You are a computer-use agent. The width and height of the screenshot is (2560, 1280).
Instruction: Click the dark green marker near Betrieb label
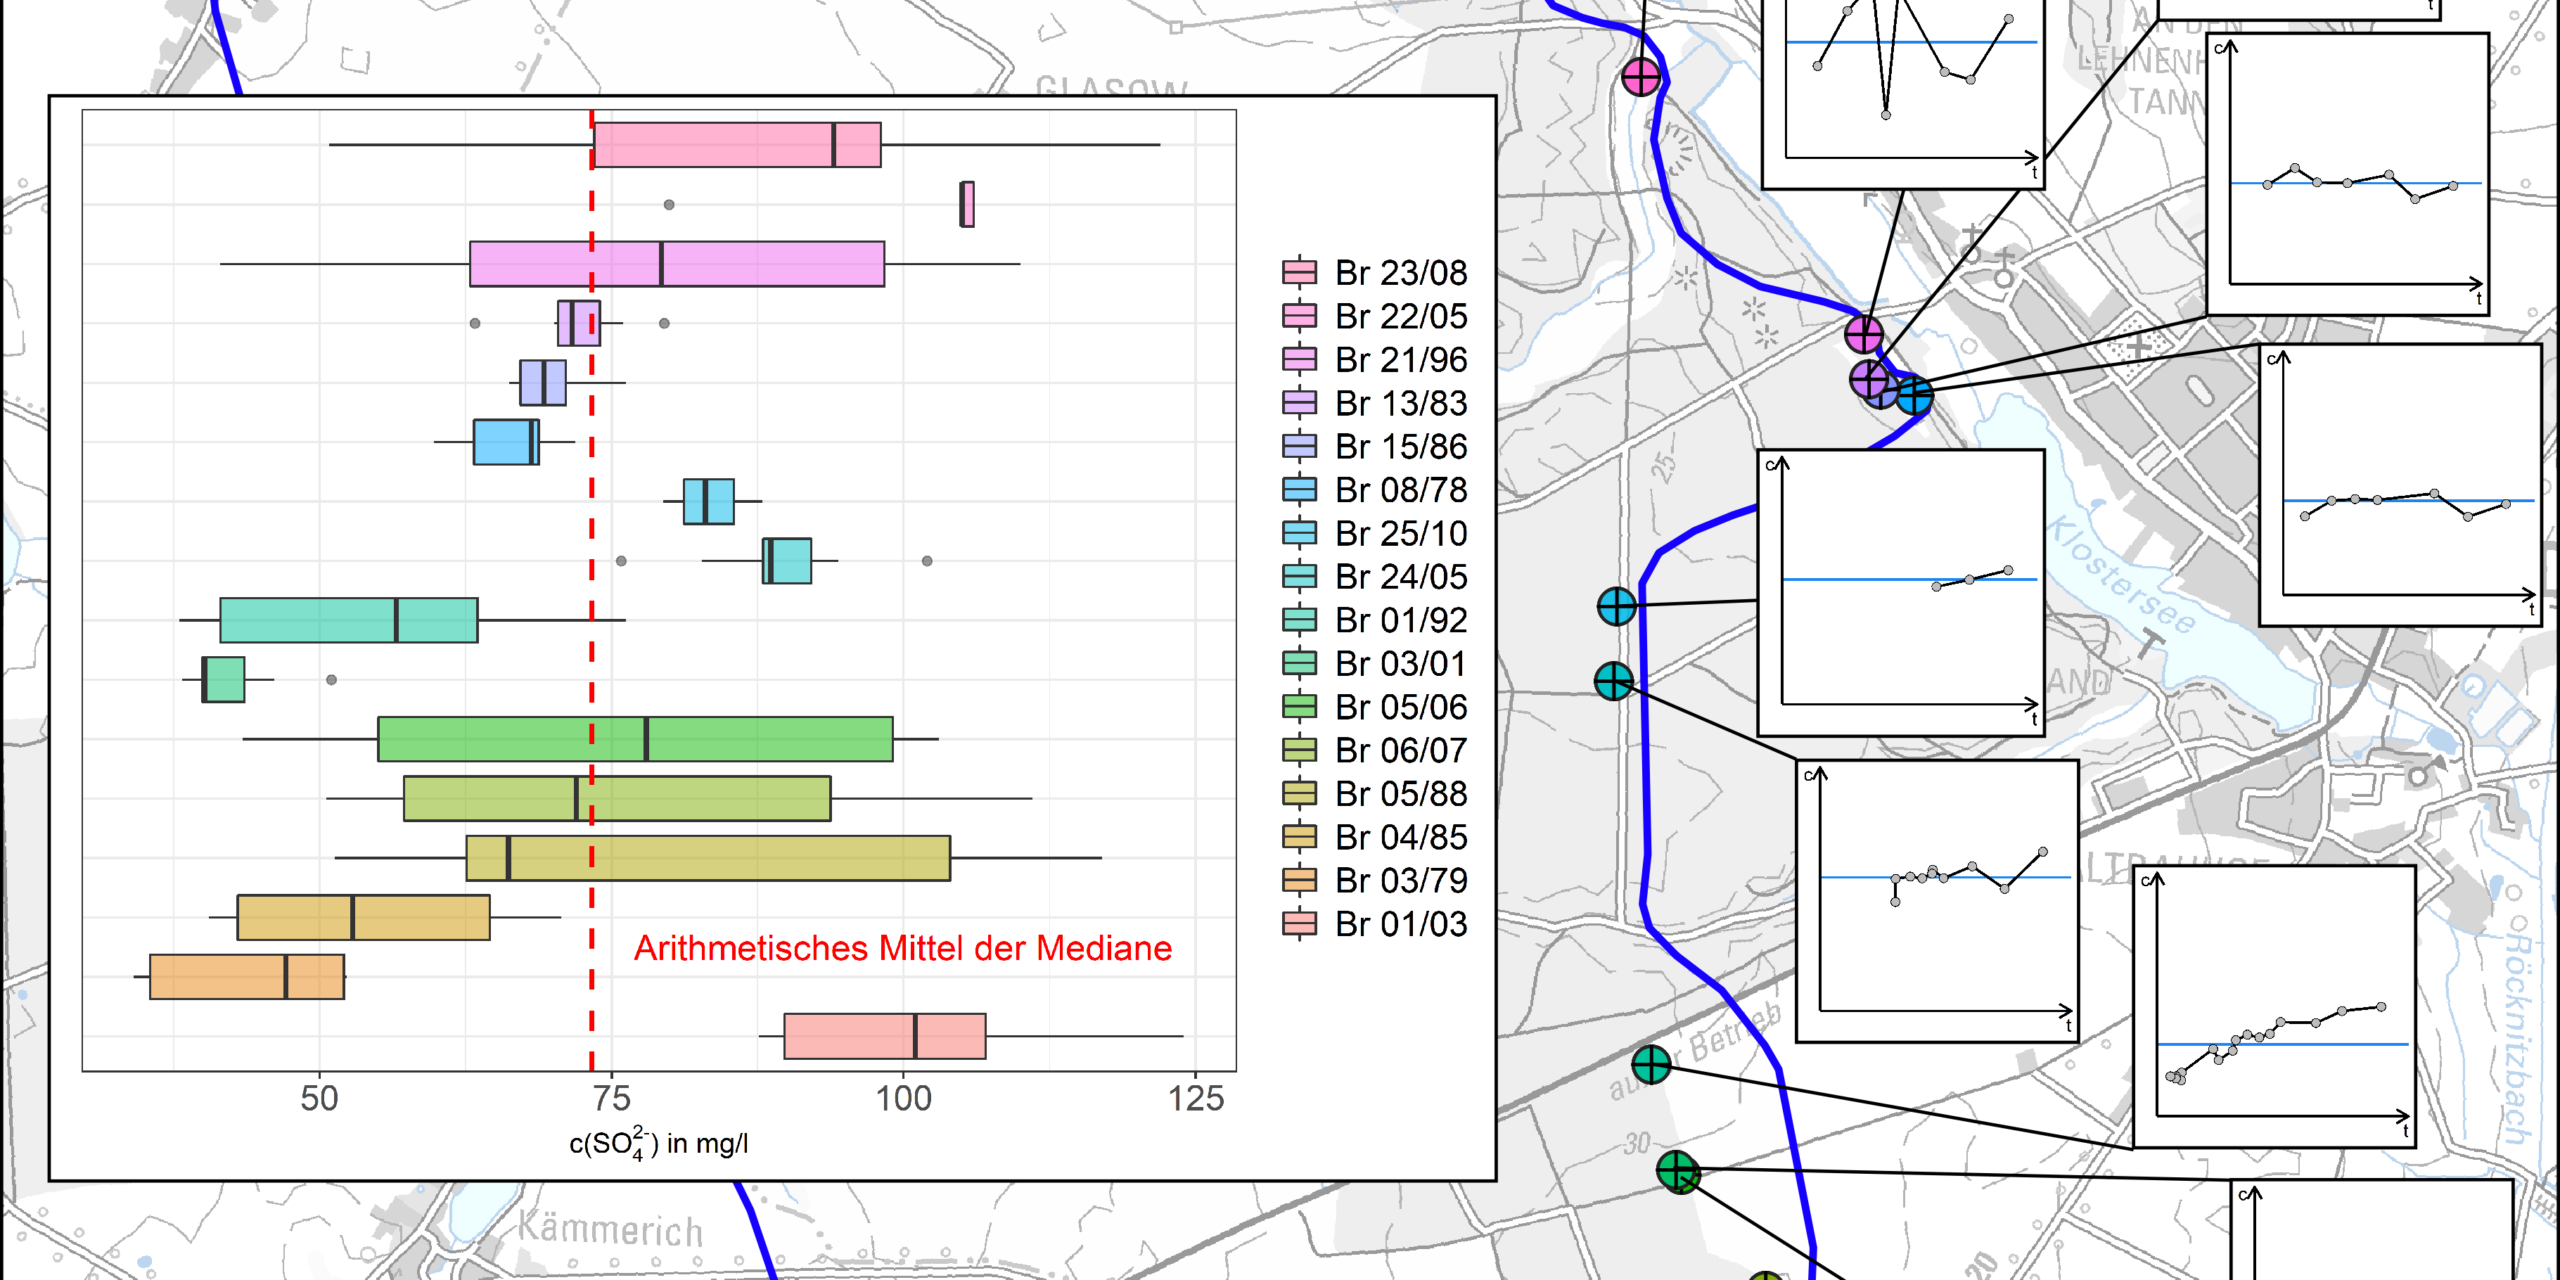pyautogui.click(x=1651, y=1065)
